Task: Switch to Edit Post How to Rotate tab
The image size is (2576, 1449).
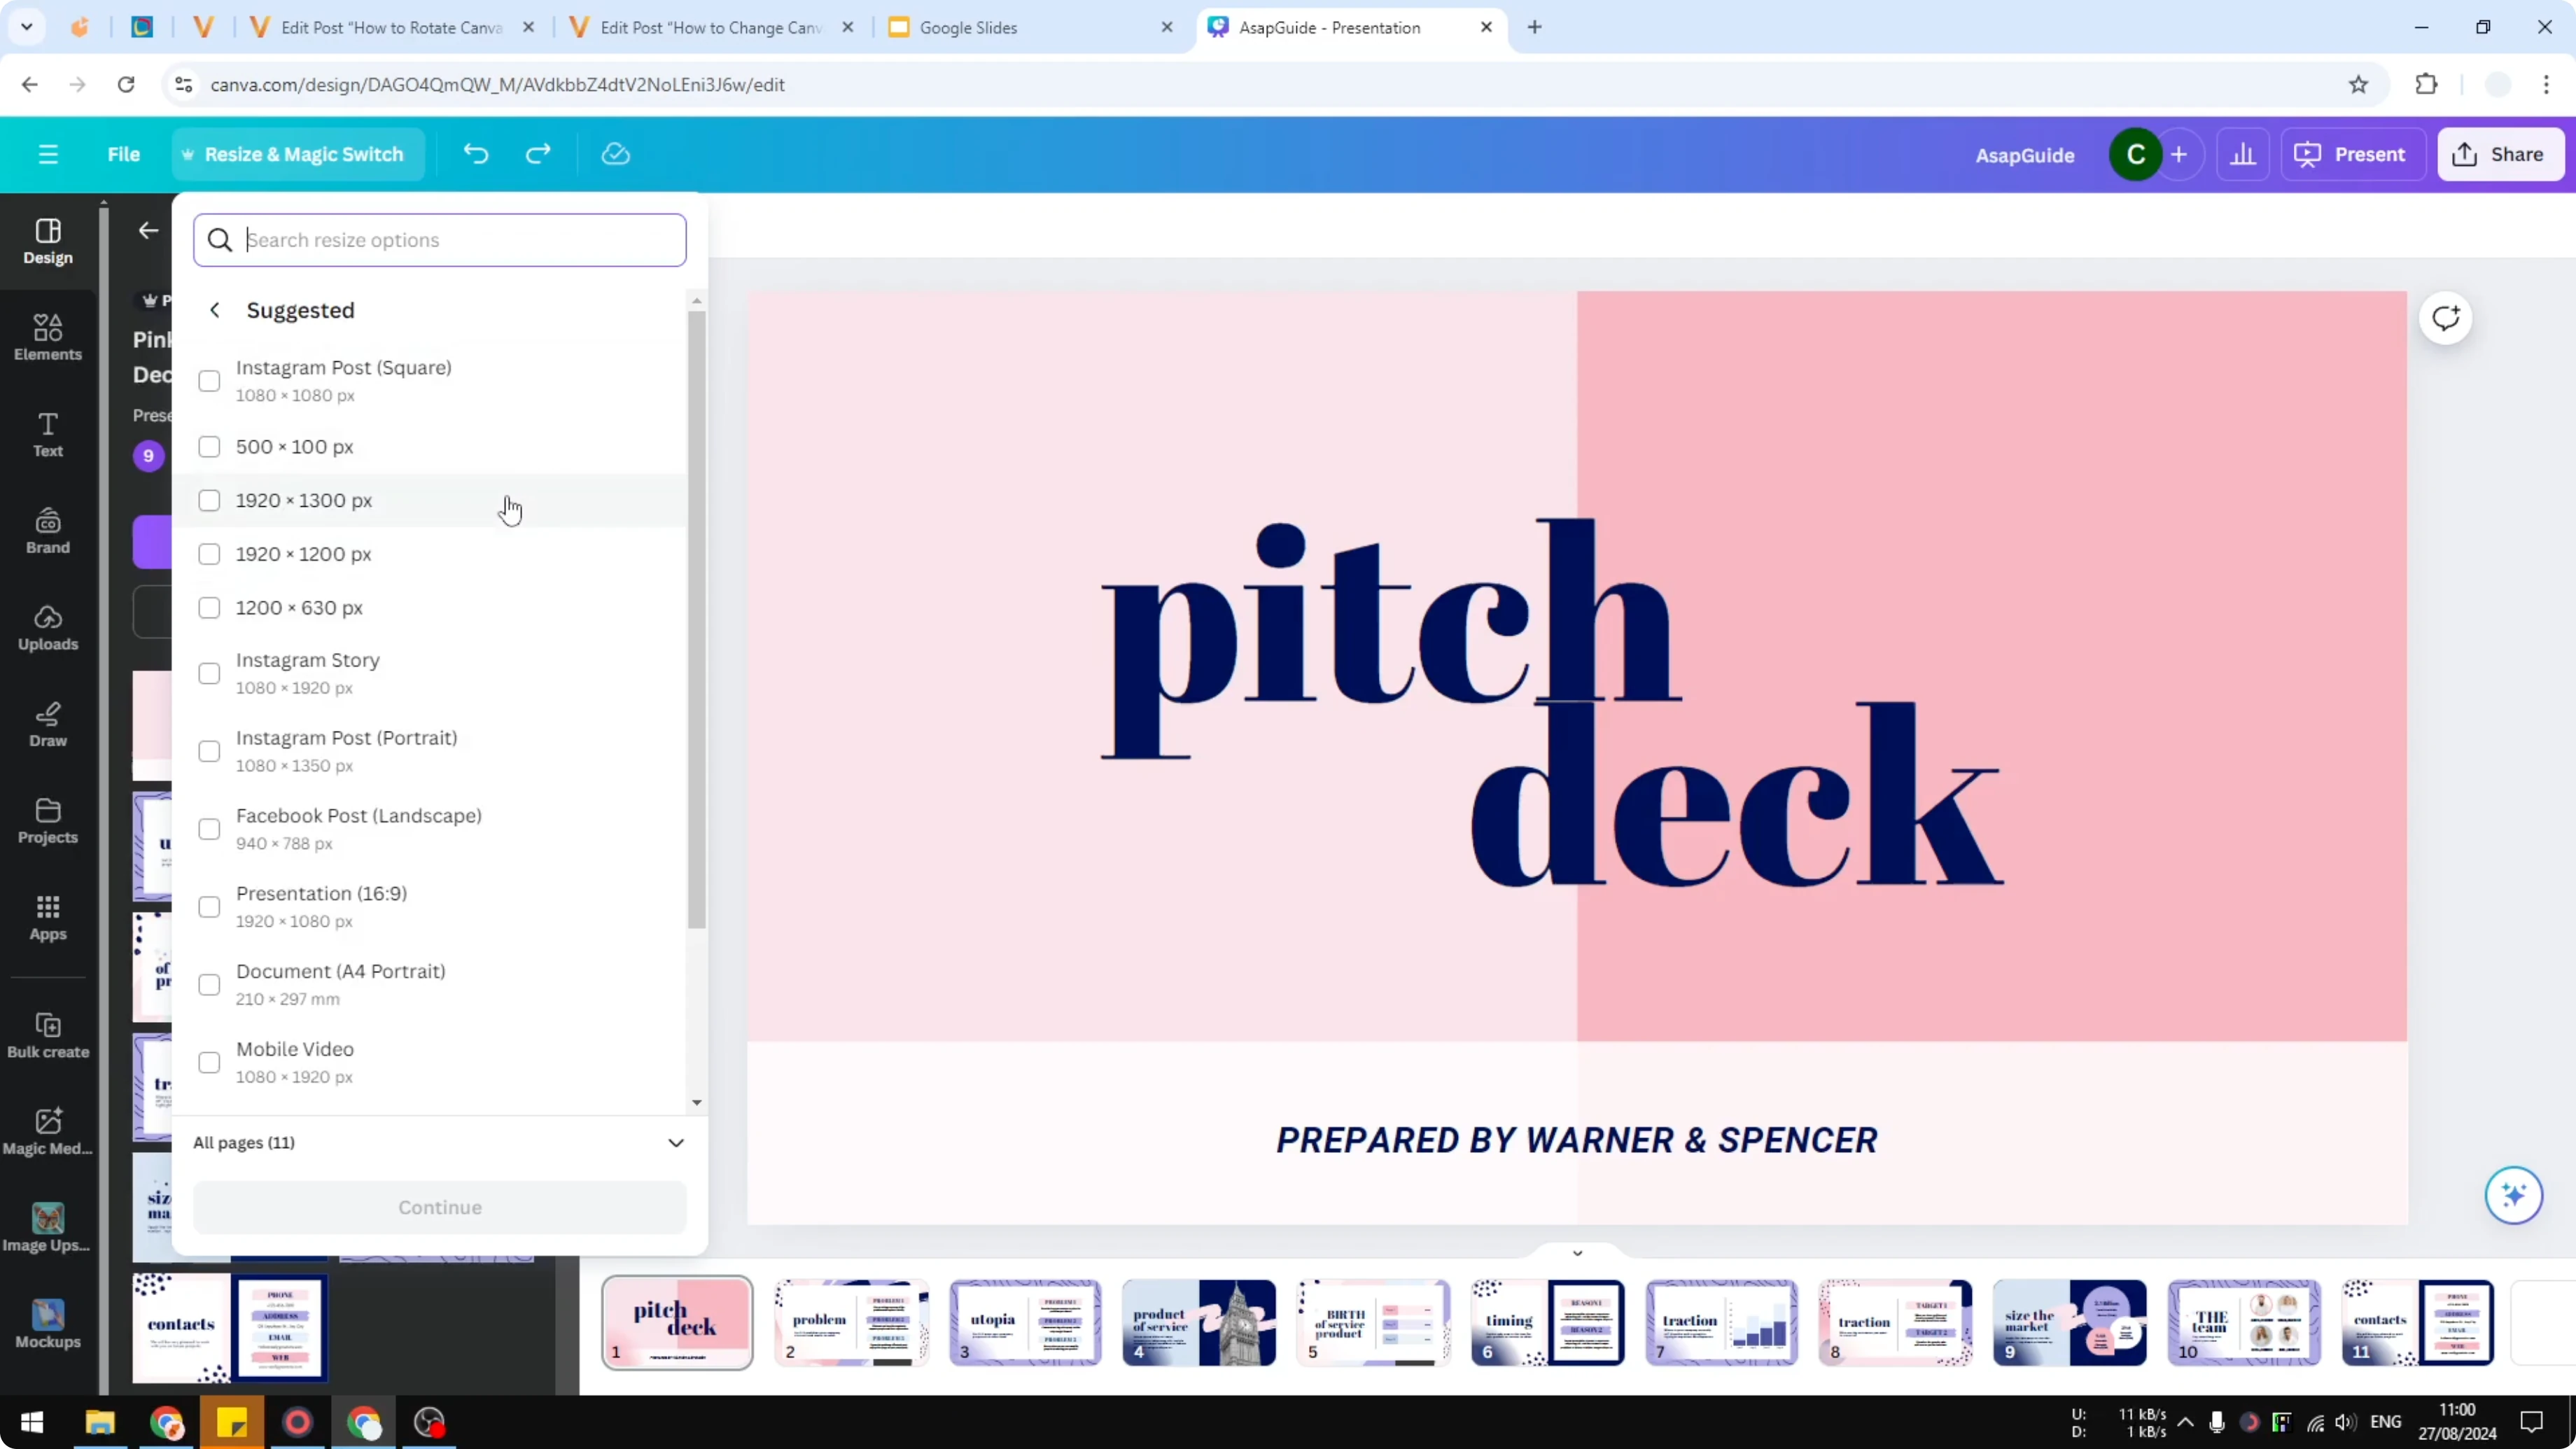Action: coord(391,28)
